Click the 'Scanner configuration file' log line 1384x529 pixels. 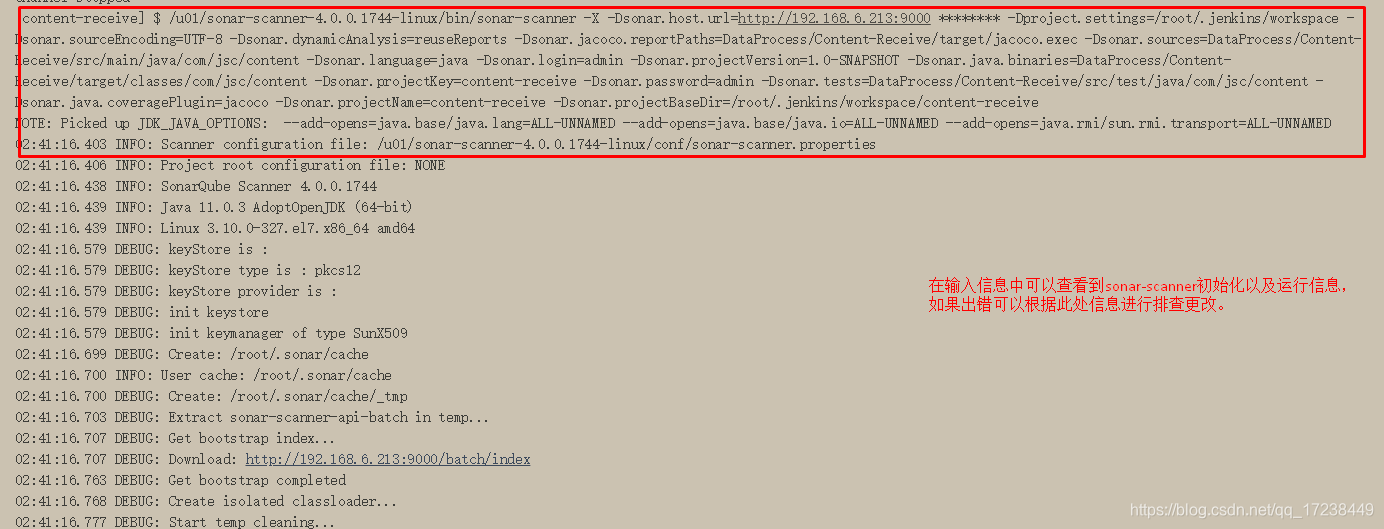click(x=445, y=144)
